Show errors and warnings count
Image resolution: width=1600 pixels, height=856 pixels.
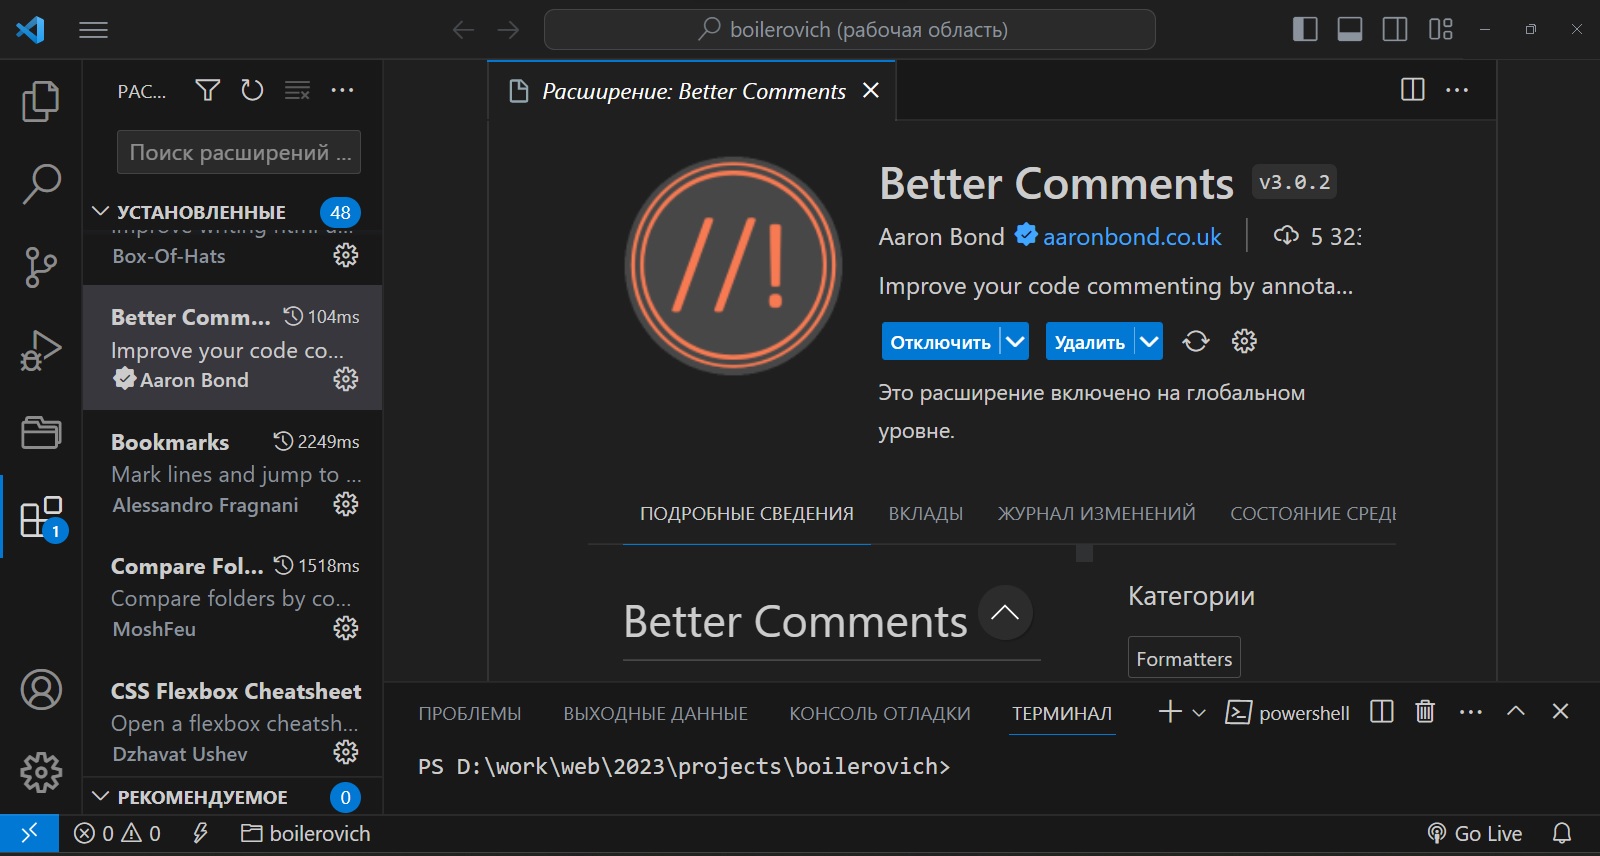(x=118, y=833)
